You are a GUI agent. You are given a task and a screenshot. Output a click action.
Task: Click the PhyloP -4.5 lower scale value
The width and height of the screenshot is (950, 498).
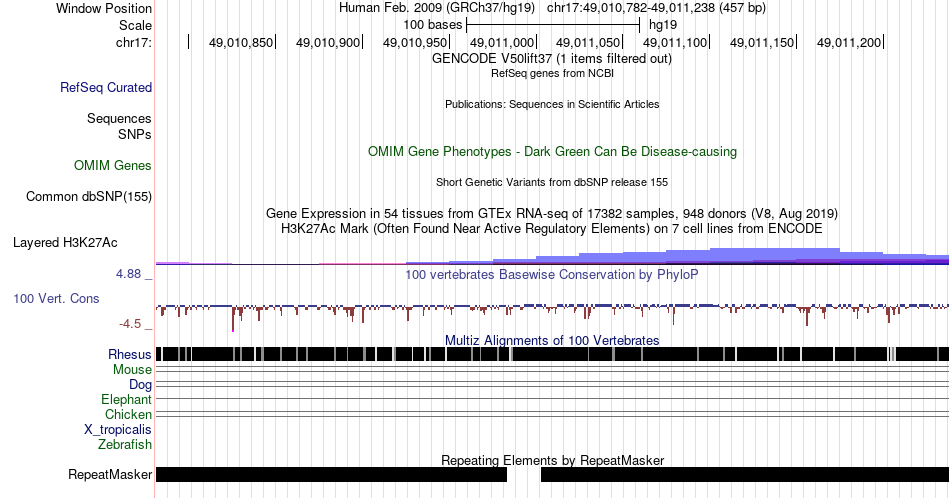pos(130,324)
